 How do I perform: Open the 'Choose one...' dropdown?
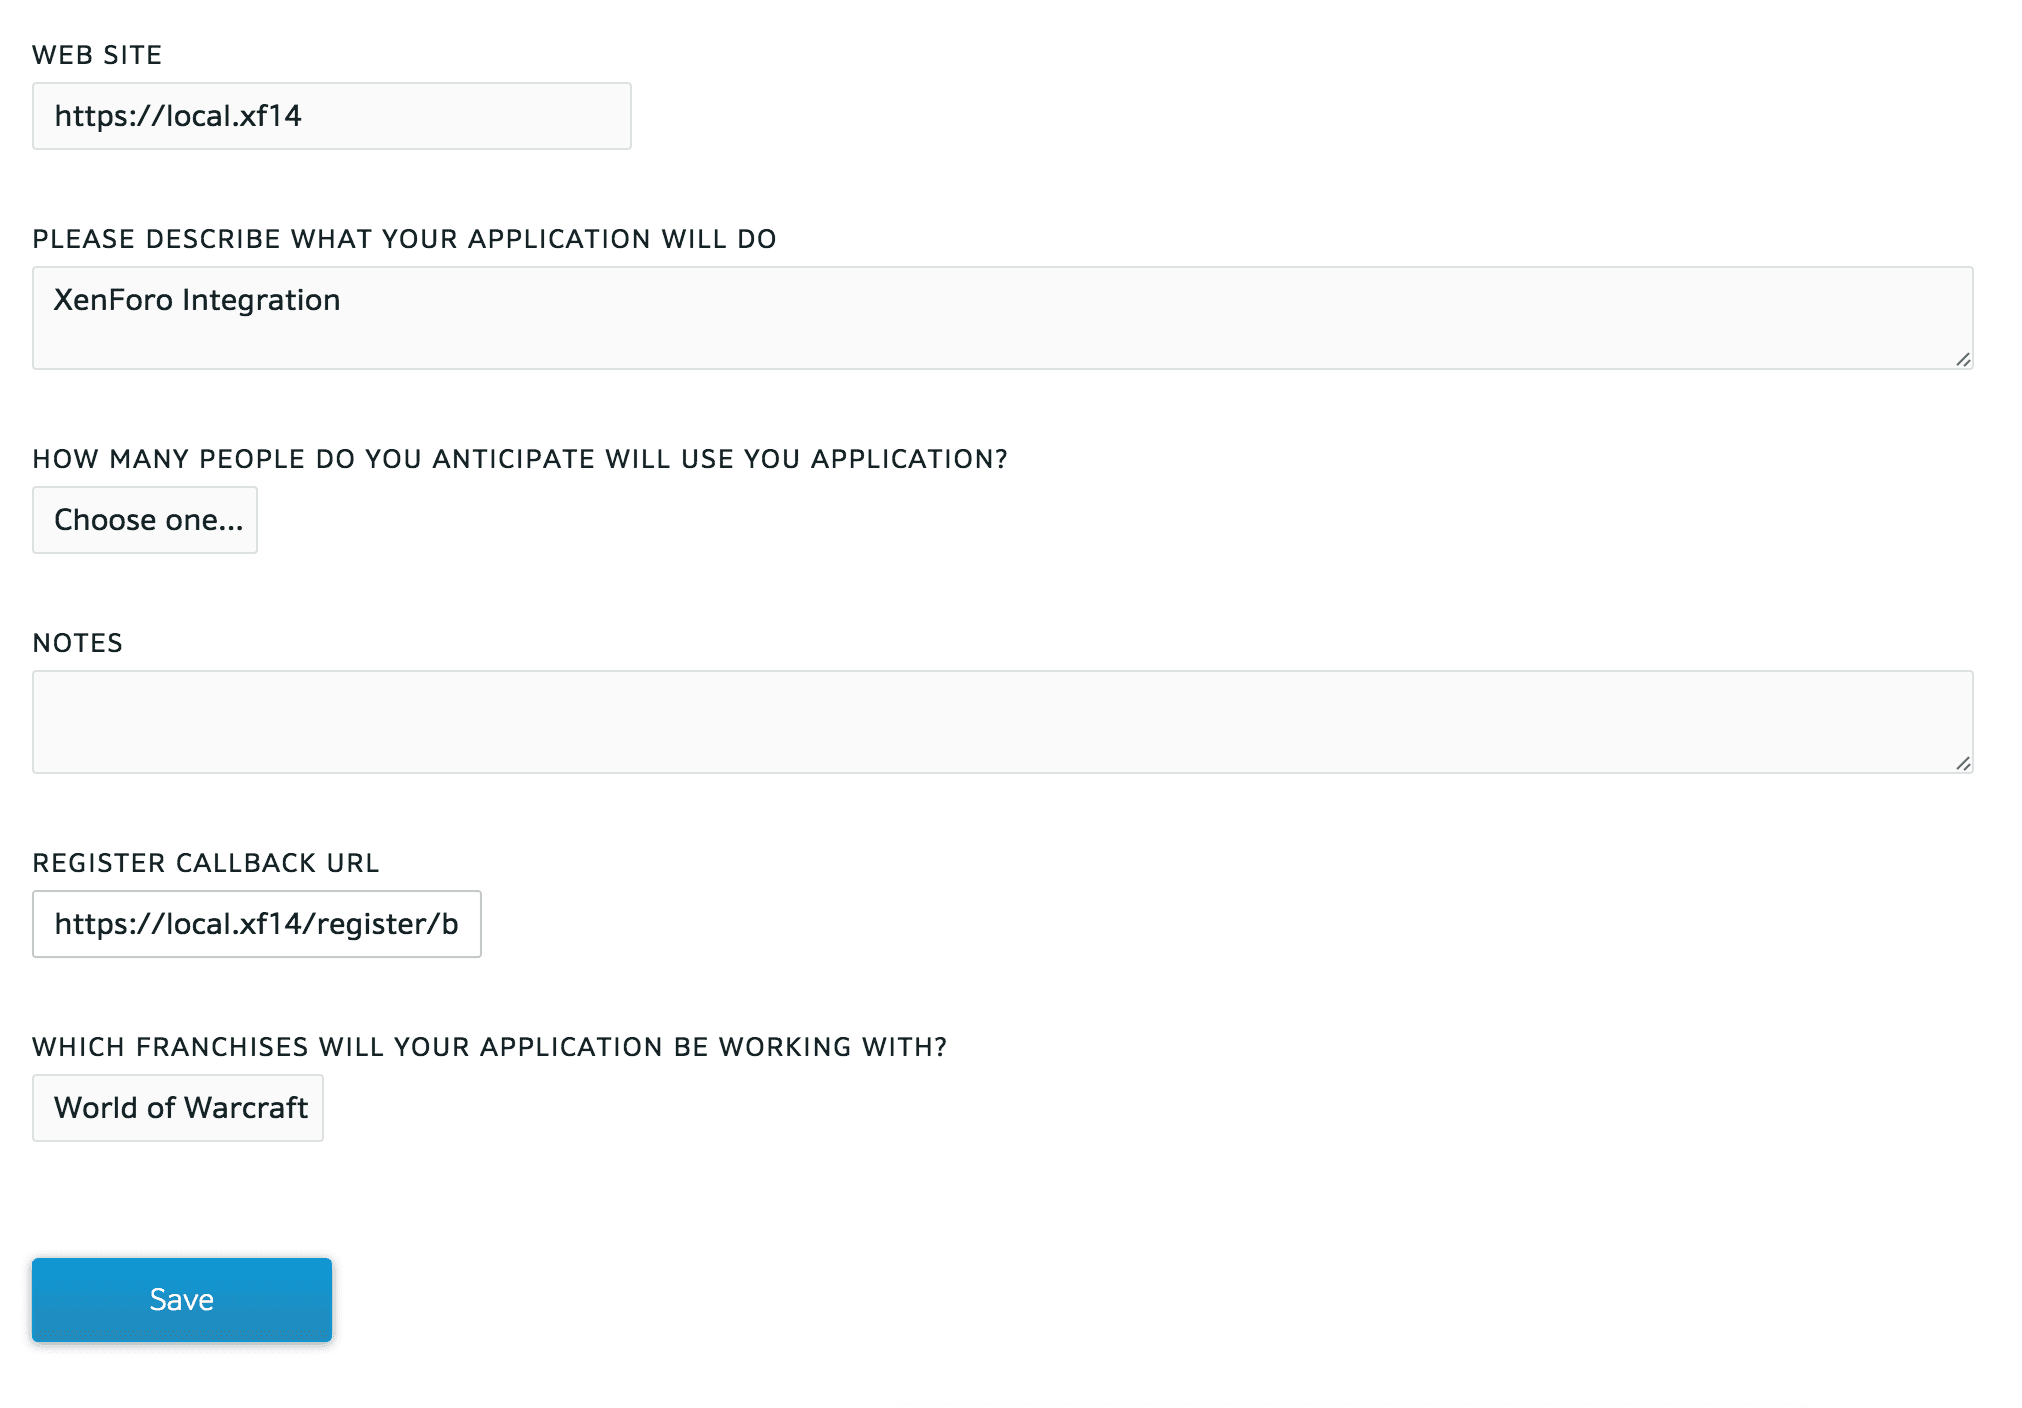145,520
